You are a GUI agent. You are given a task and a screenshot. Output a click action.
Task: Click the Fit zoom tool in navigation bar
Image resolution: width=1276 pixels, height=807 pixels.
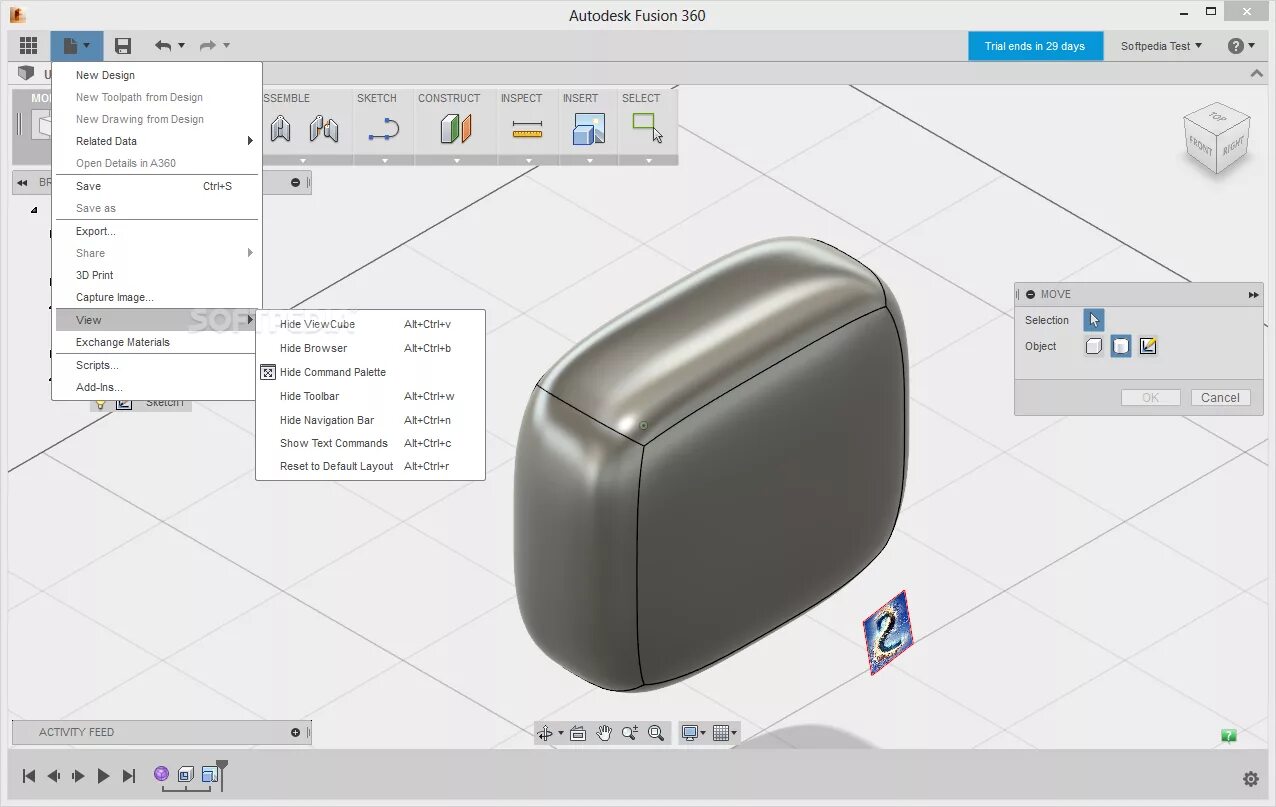click(656, 733)
